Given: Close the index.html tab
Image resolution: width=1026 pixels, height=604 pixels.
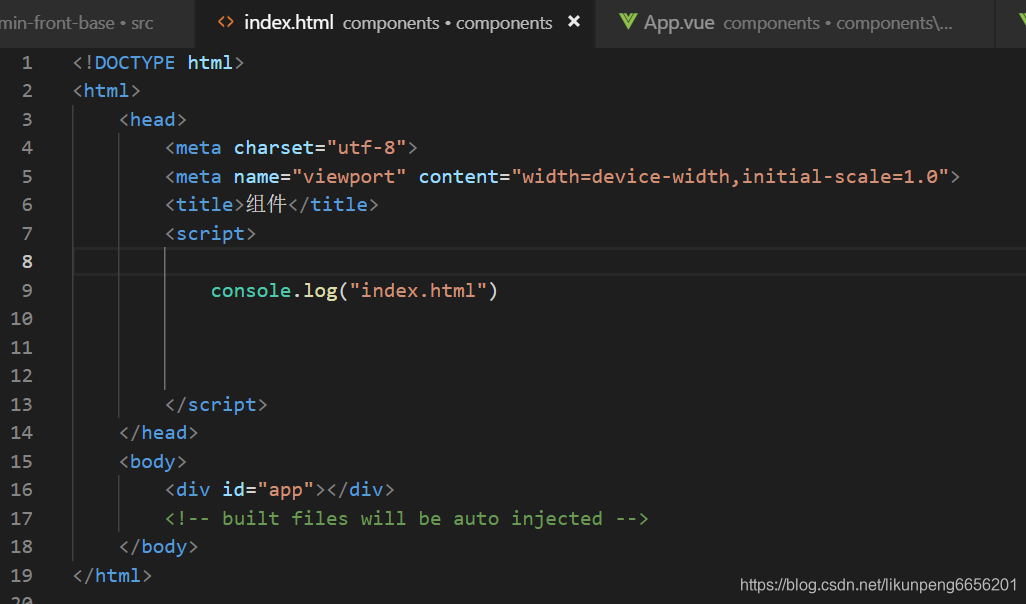Looking at the screenshot, I should [574, 22].
